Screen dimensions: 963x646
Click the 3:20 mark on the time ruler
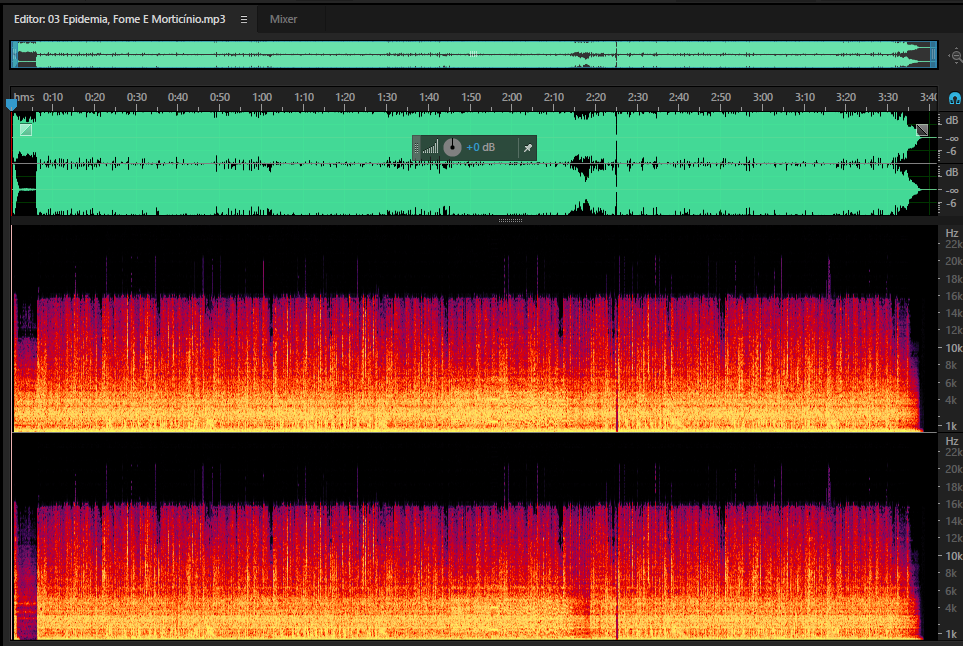846,97
